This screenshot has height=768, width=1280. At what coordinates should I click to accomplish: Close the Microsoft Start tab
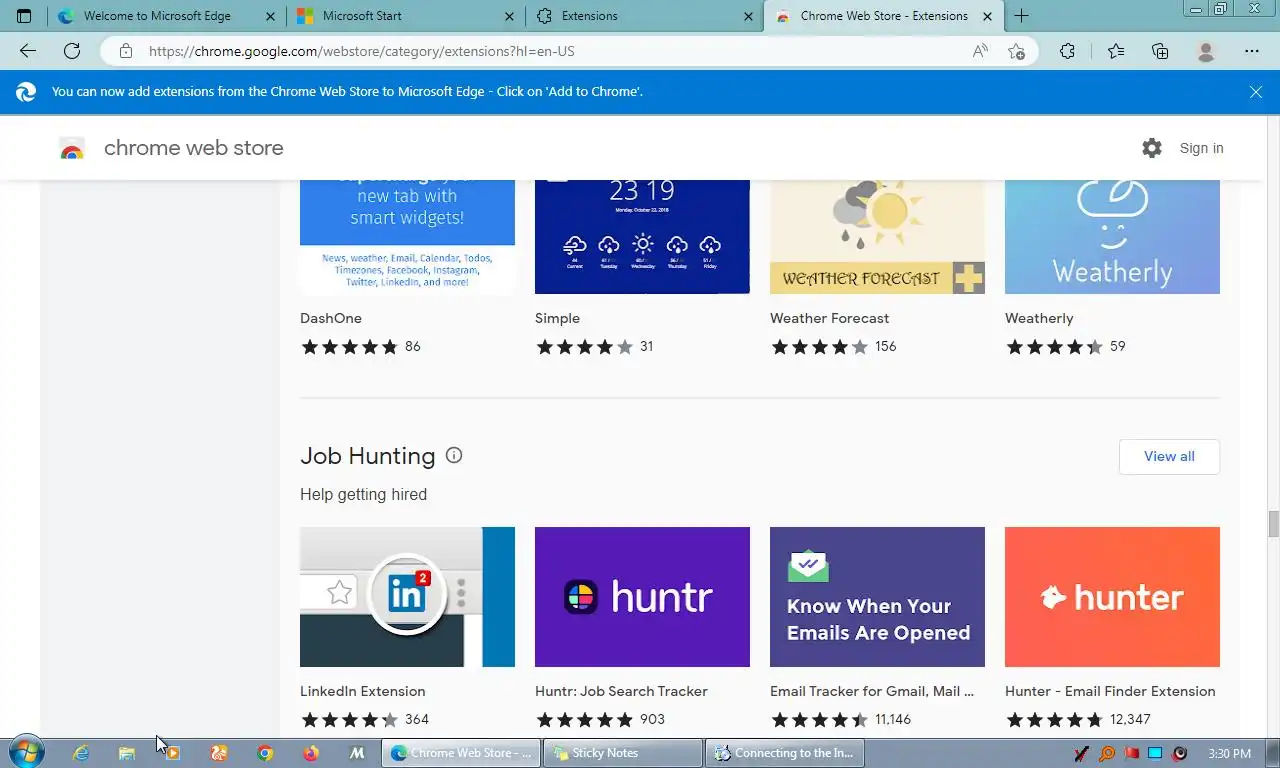pyautogui.click(x=509, y=16)
